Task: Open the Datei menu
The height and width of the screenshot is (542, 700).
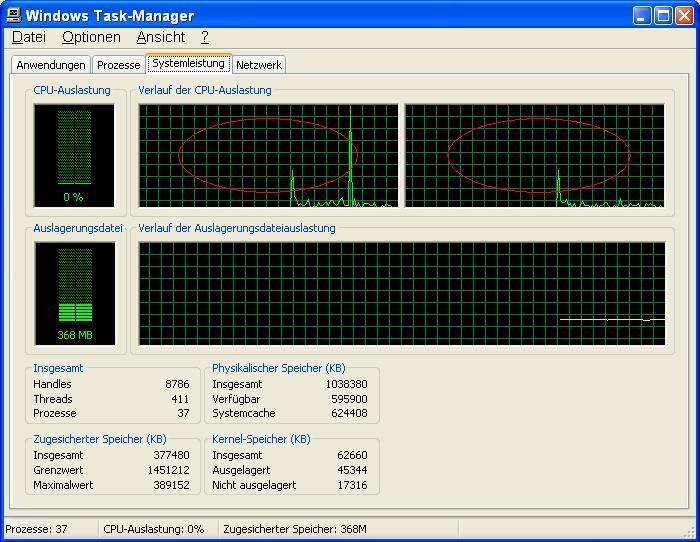Action: (29, 37)
